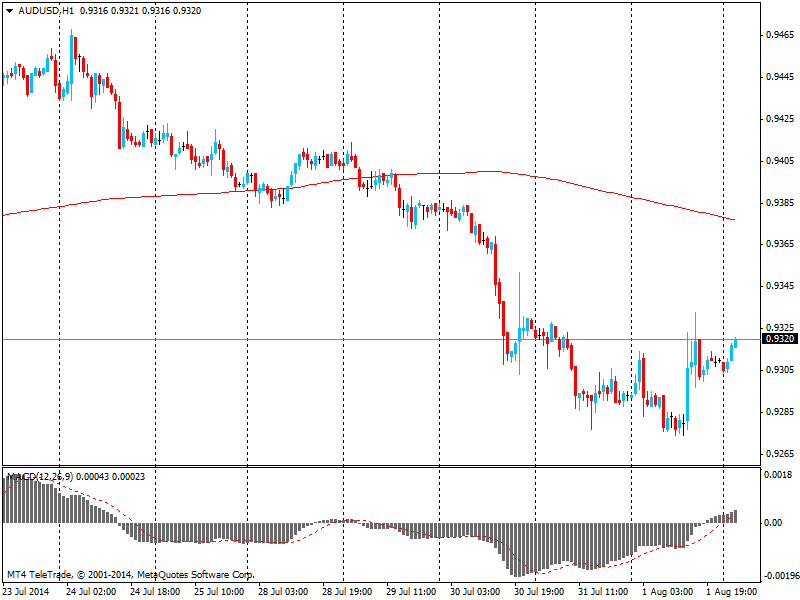Select the current price label 0.9320

coord(780,339)
